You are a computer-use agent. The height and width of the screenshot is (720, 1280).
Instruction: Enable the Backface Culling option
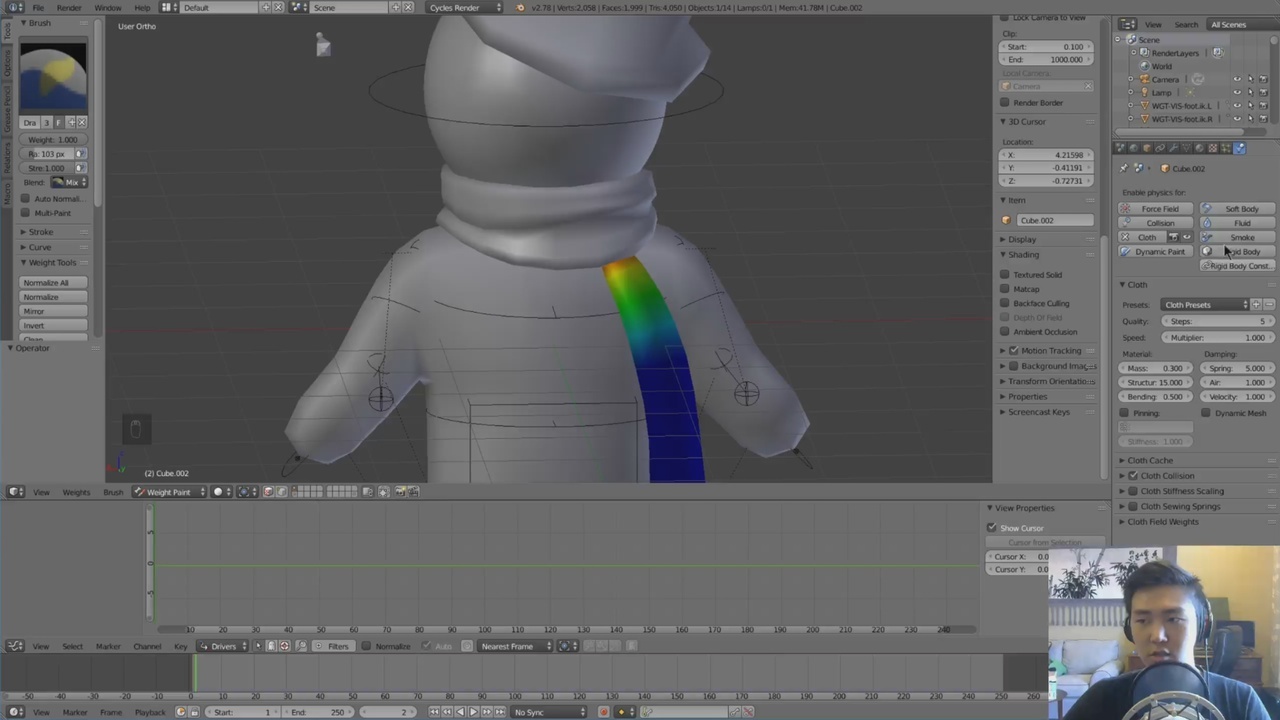pos(1005,303)
